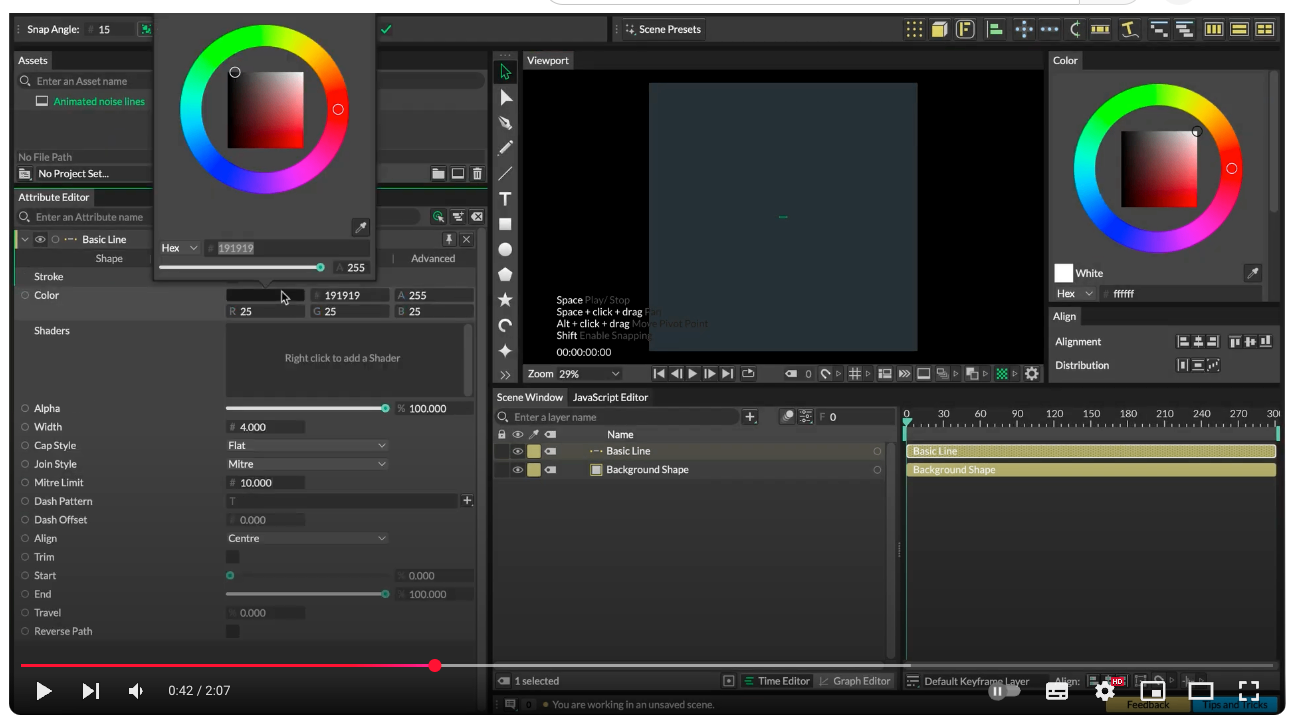The height and width of the screenshot is (724, 1305).
Task: Click the Alpha slider handle
Action: pyautogui.click(x=385, y=408)
